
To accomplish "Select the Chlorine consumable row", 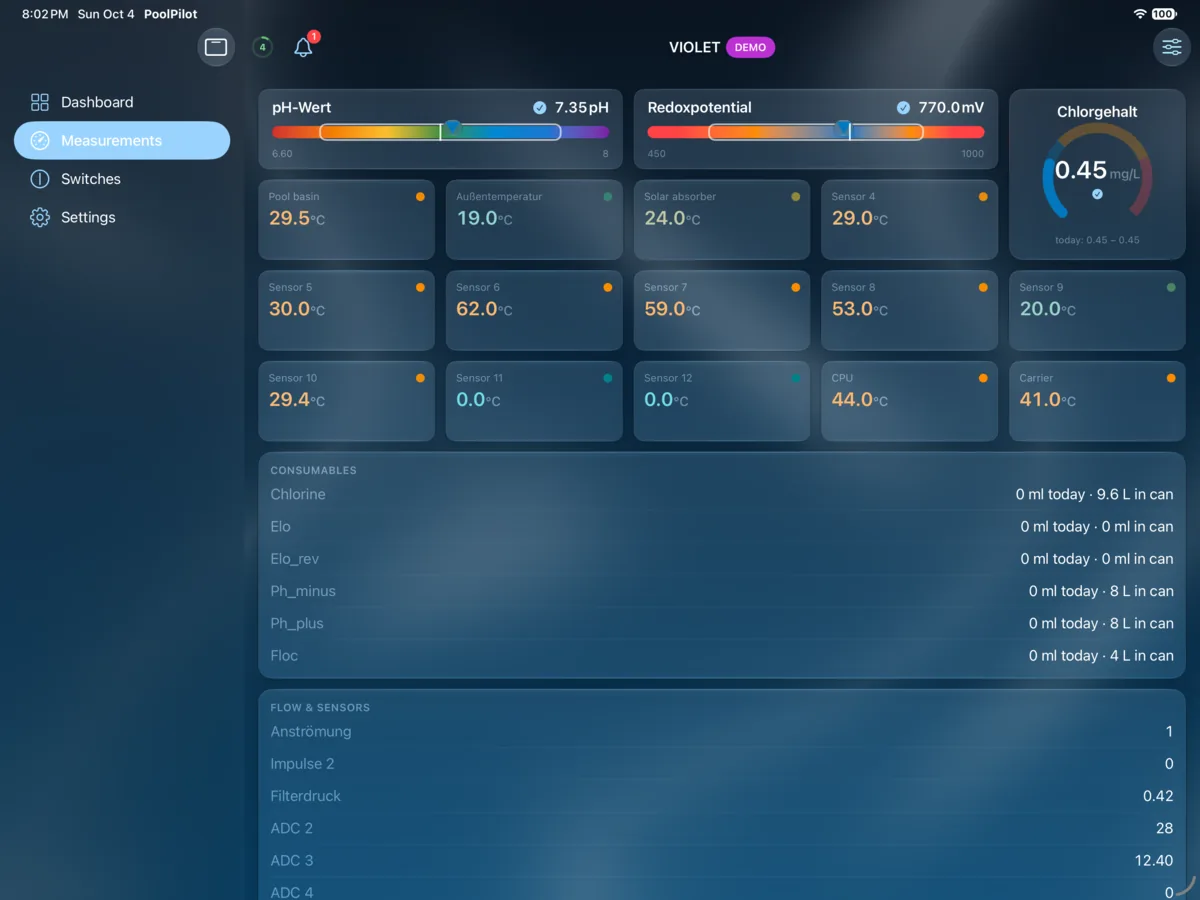I will click(x=722, y=494).
